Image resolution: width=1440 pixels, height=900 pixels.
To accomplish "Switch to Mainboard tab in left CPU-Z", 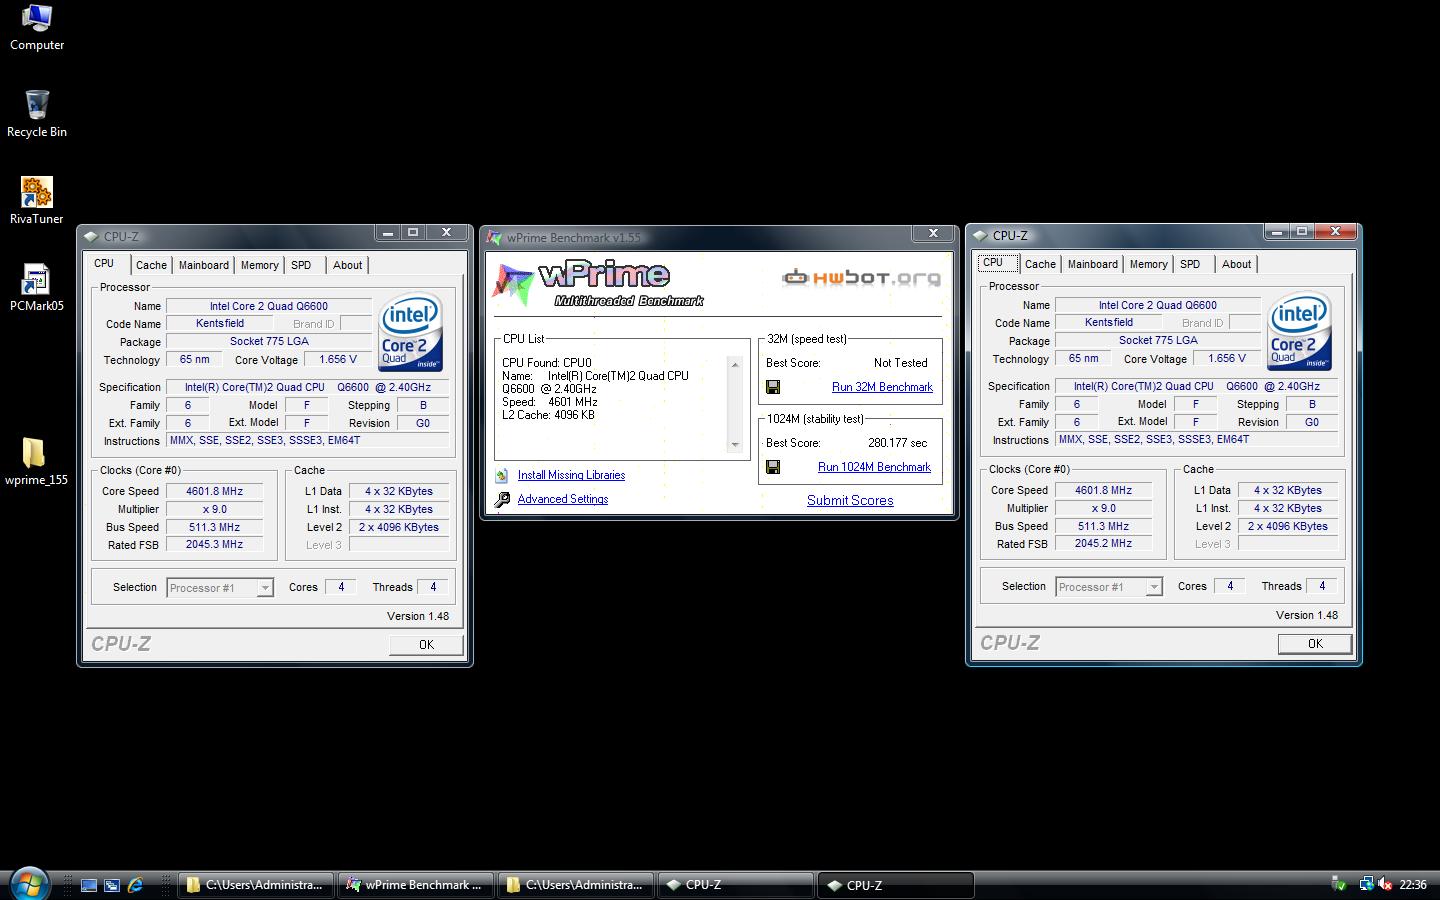I will pyautogui.click(x=204, y=265).
